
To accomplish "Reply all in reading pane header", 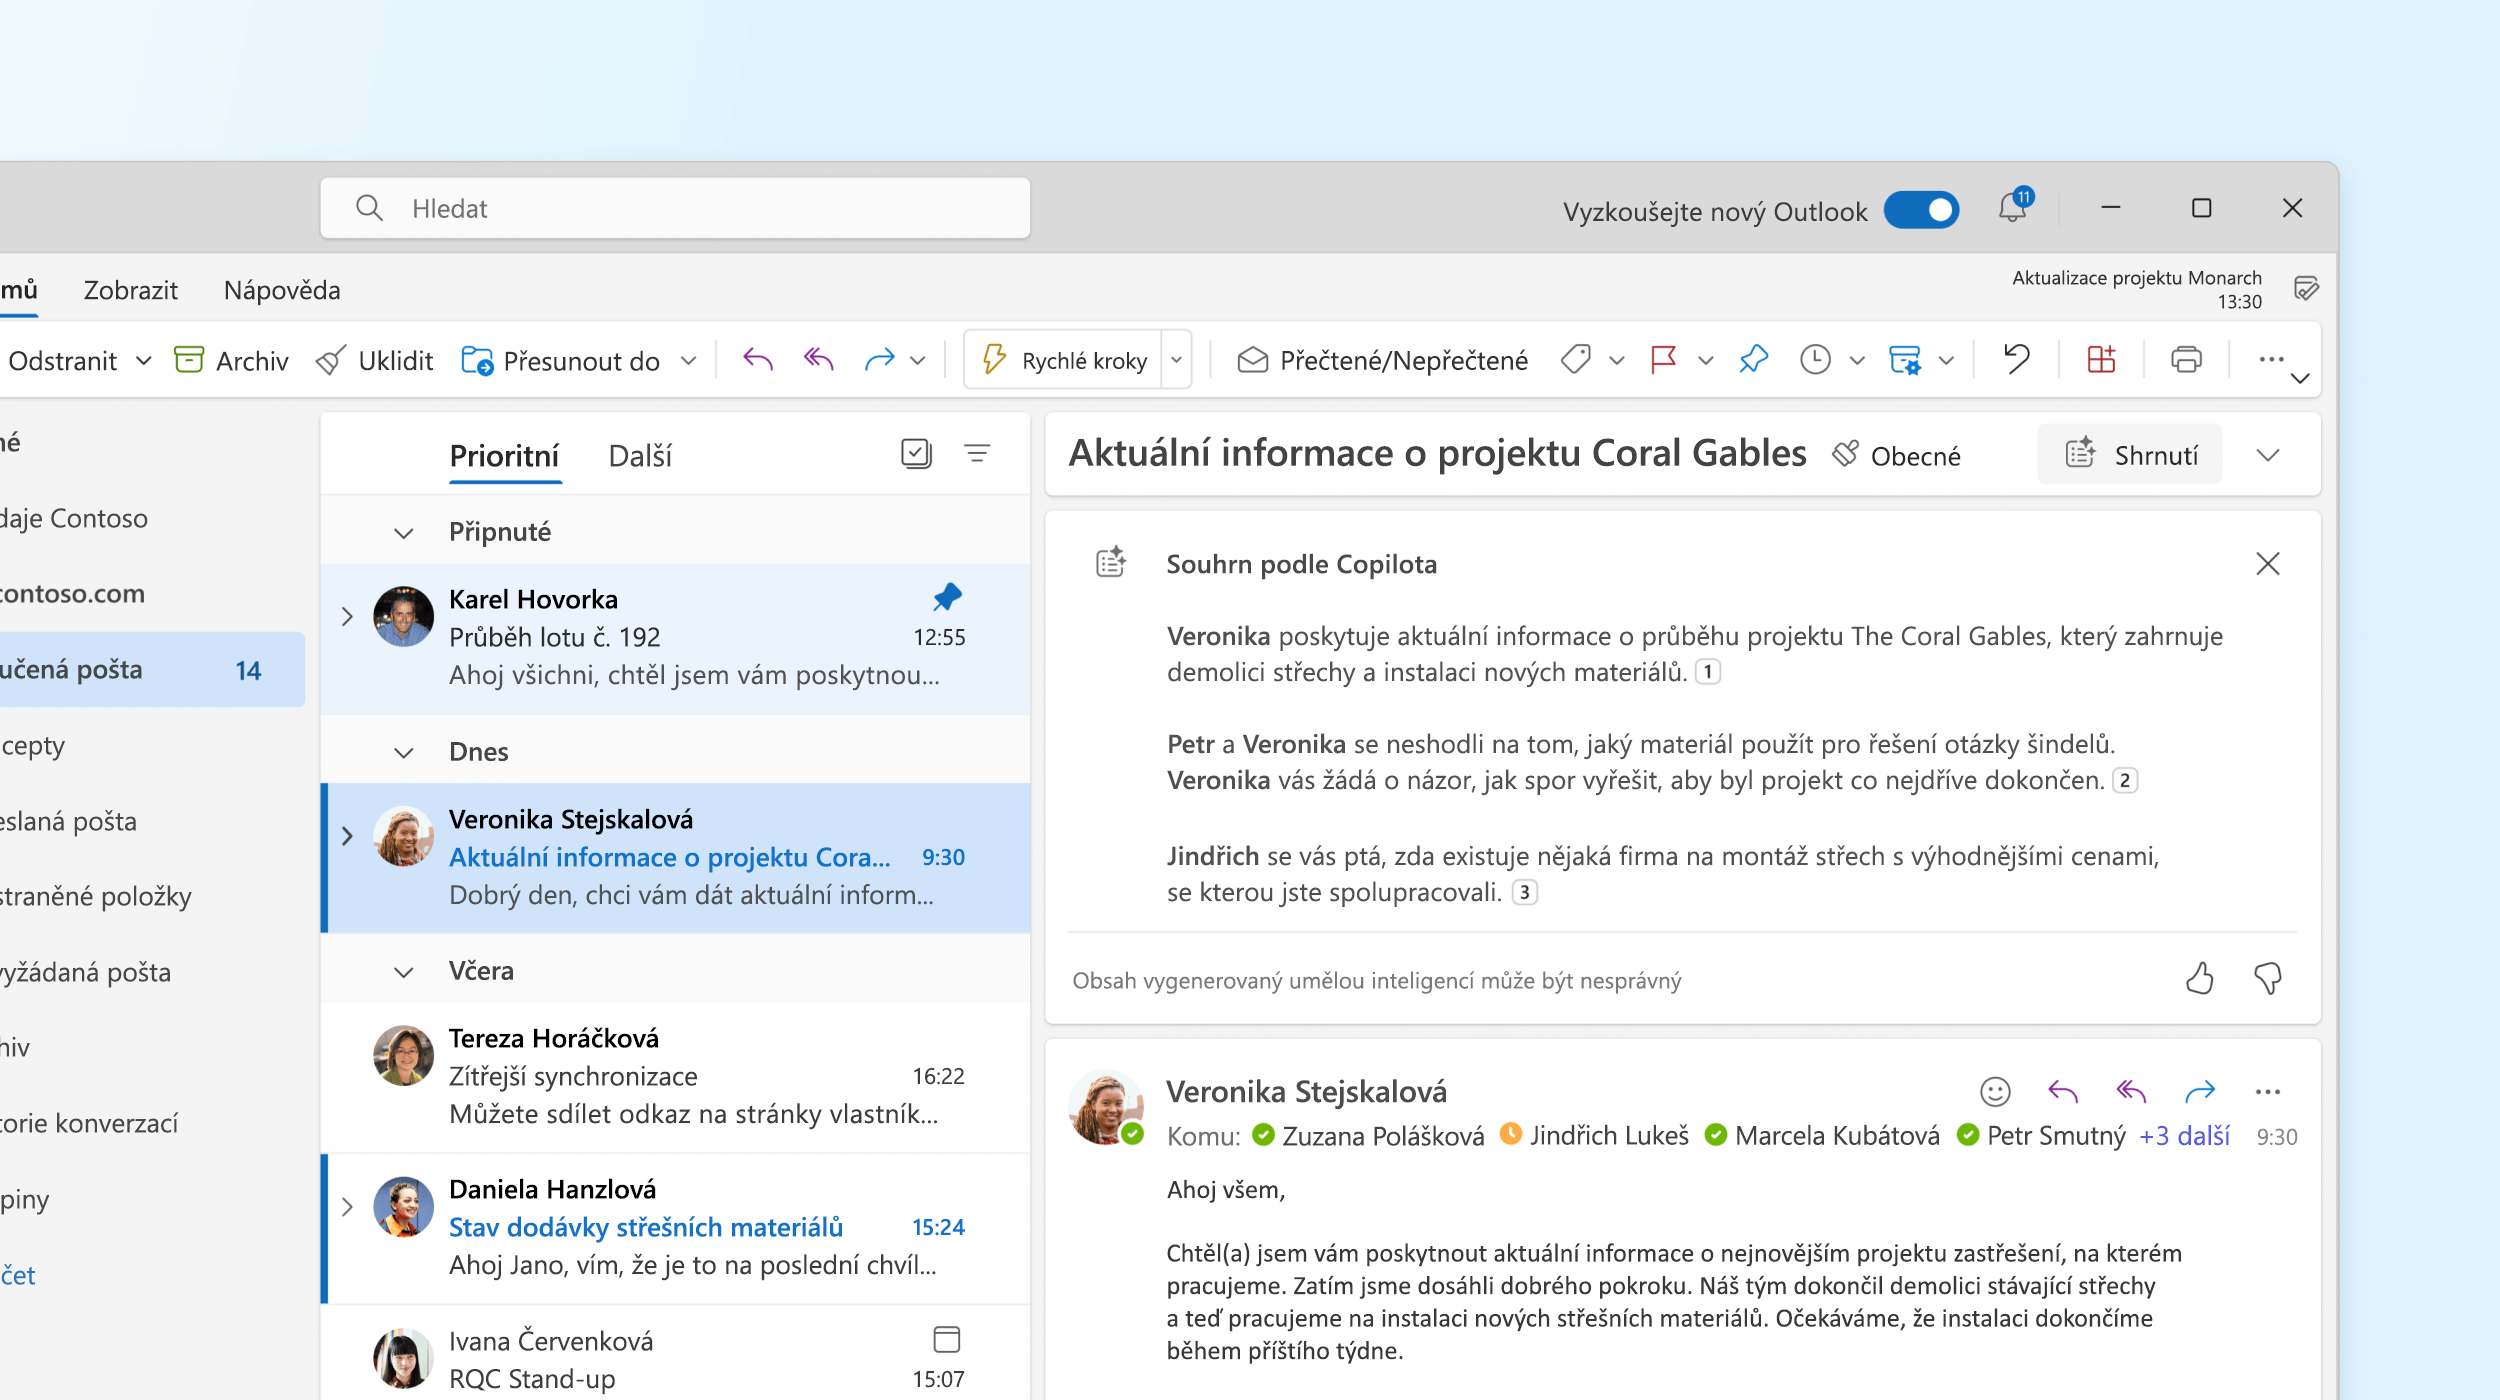I will coord(2131,1091).
